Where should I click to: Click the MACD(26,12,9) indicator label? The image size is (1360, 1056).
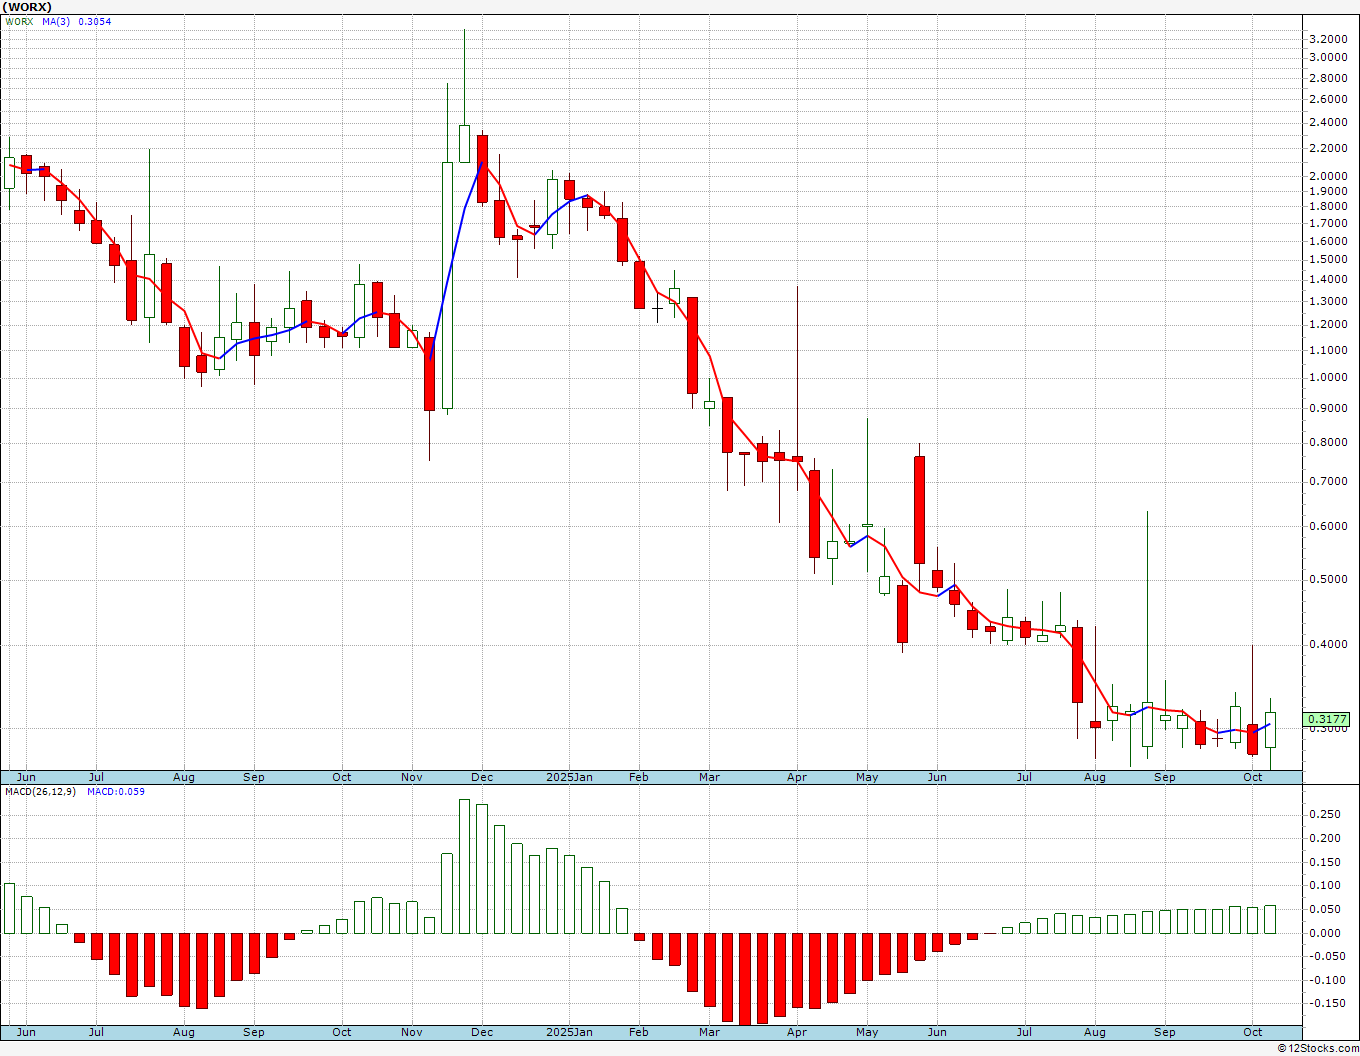39,791
